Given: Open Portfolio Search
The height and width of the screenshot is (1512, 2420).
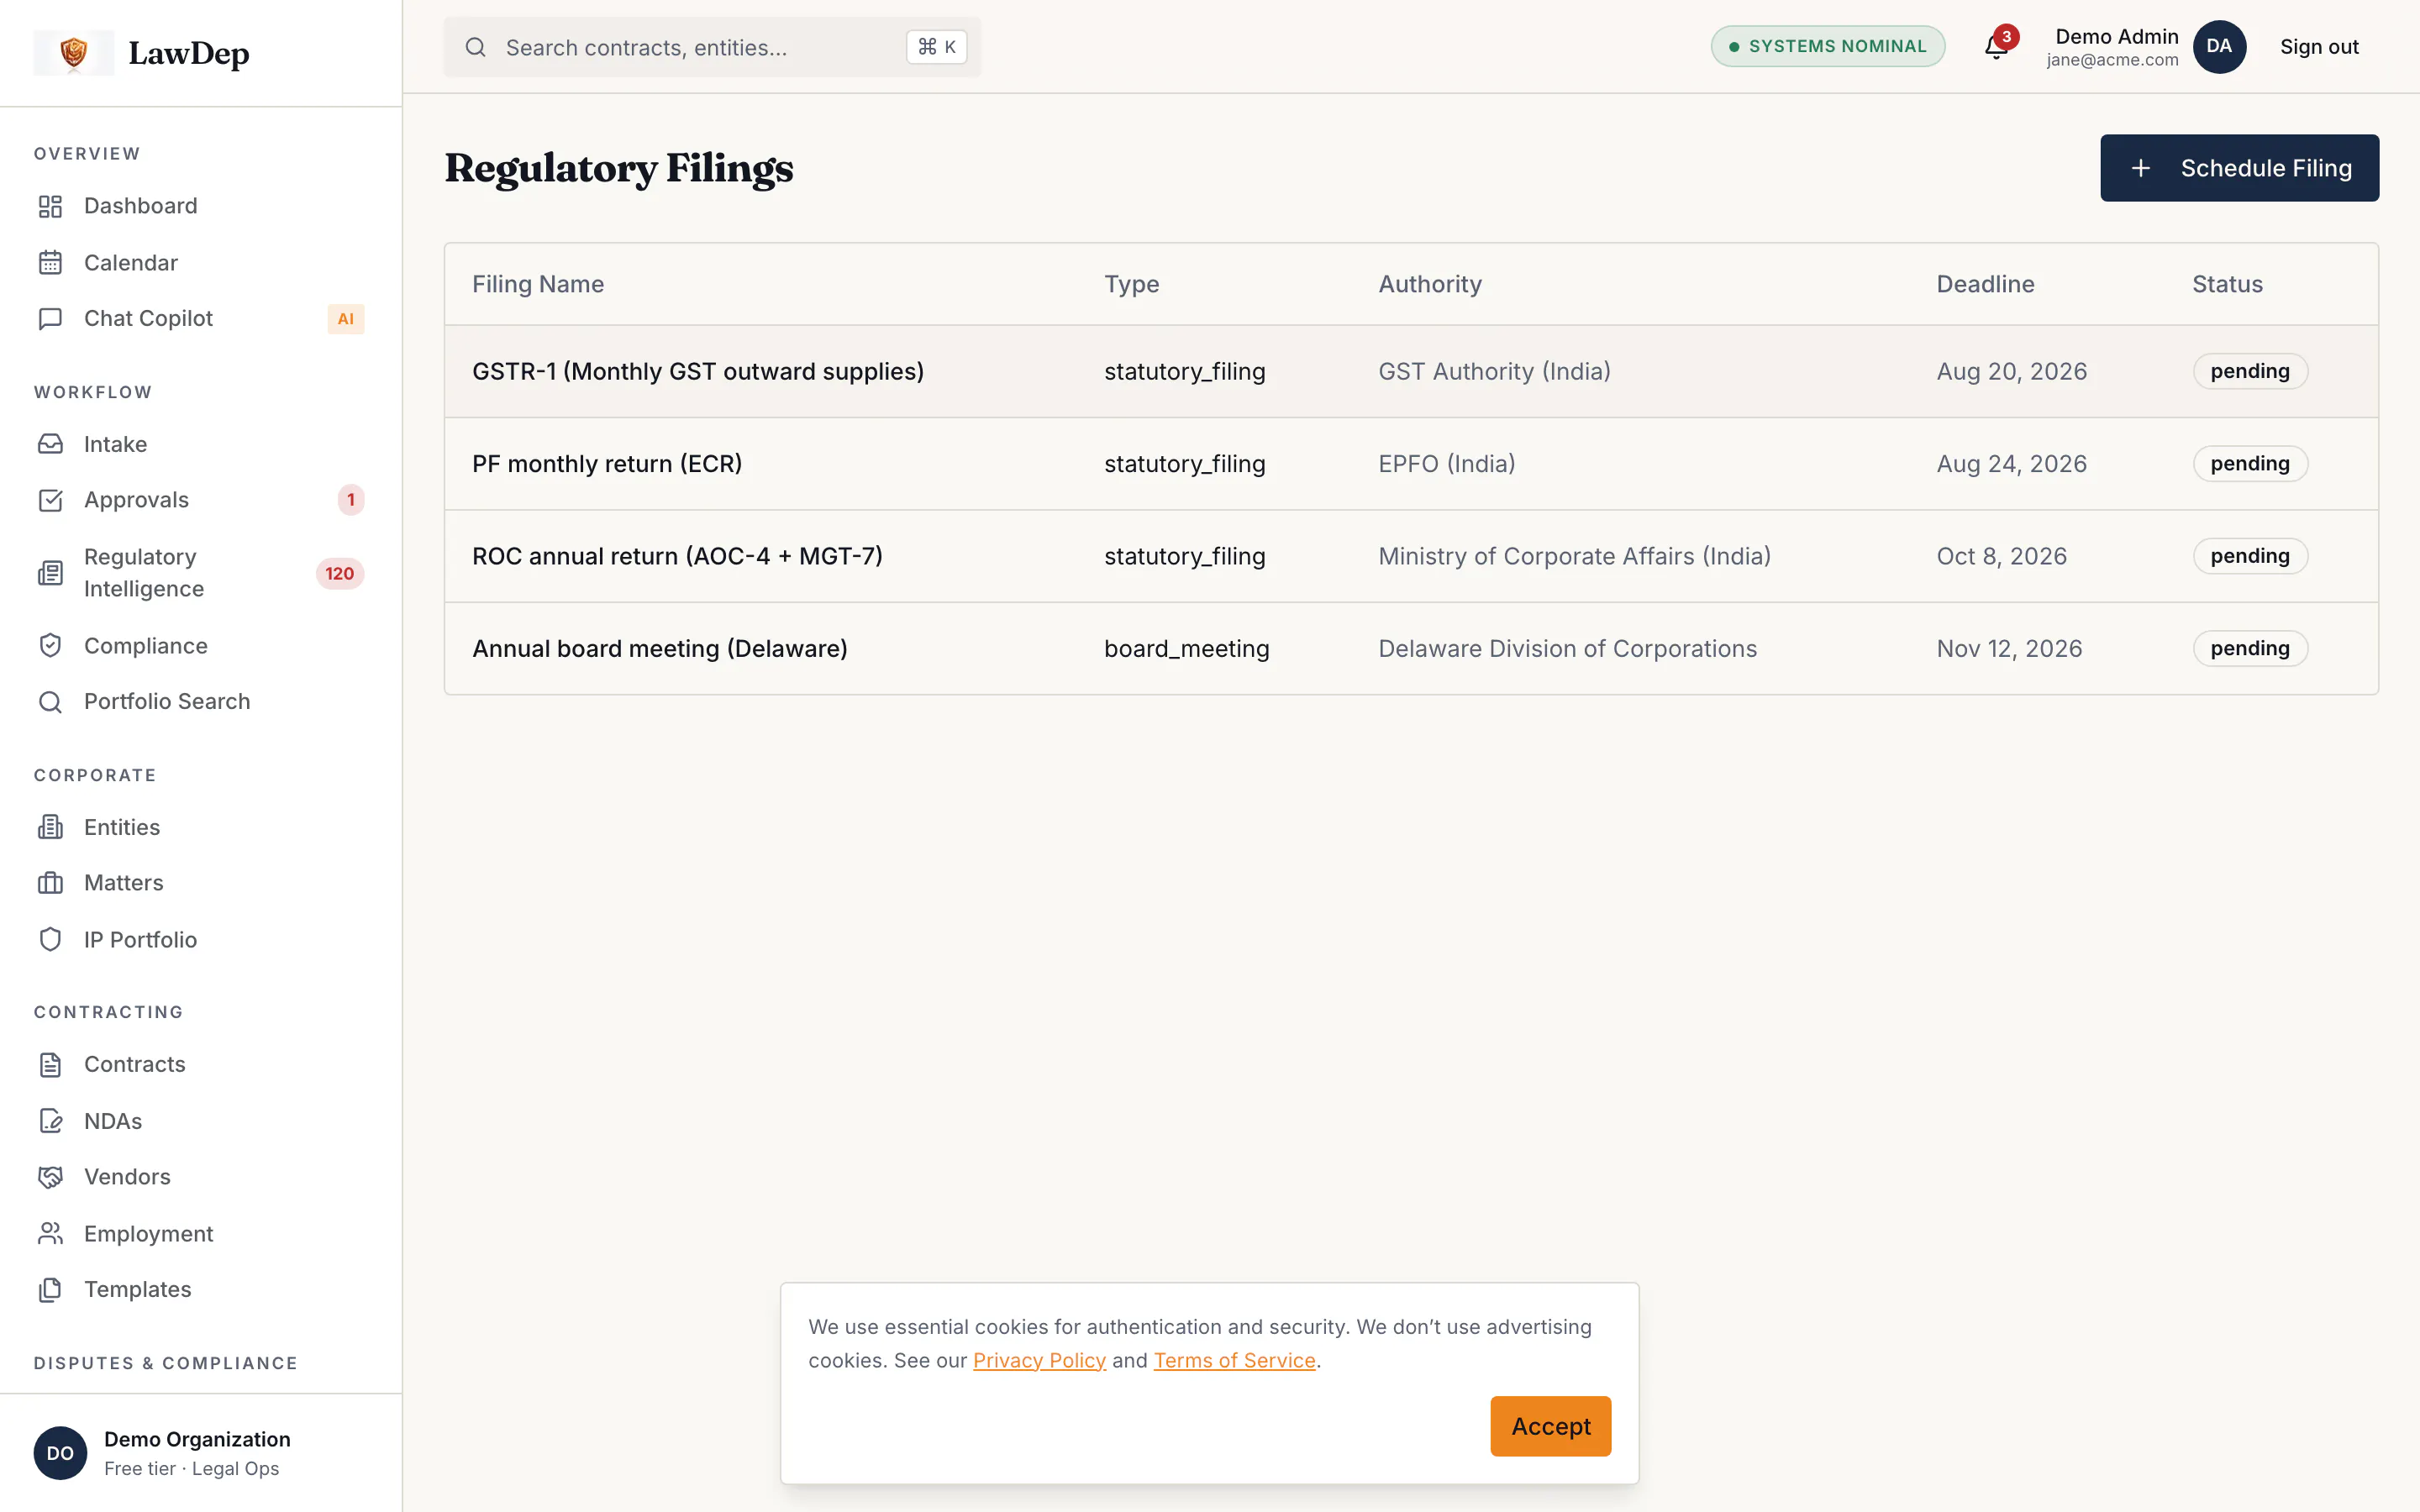Looking at the screenshot, I should click(200, 702).
